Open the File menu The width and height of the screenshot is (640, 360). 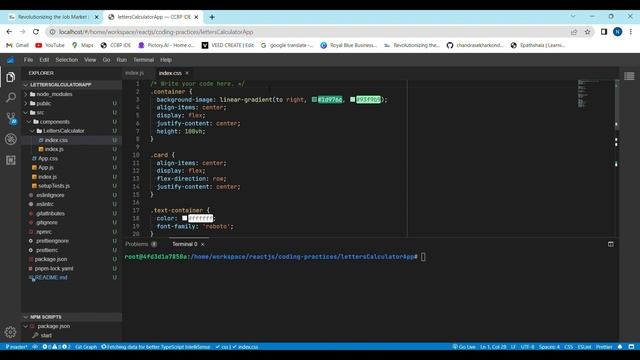[28, 60]
